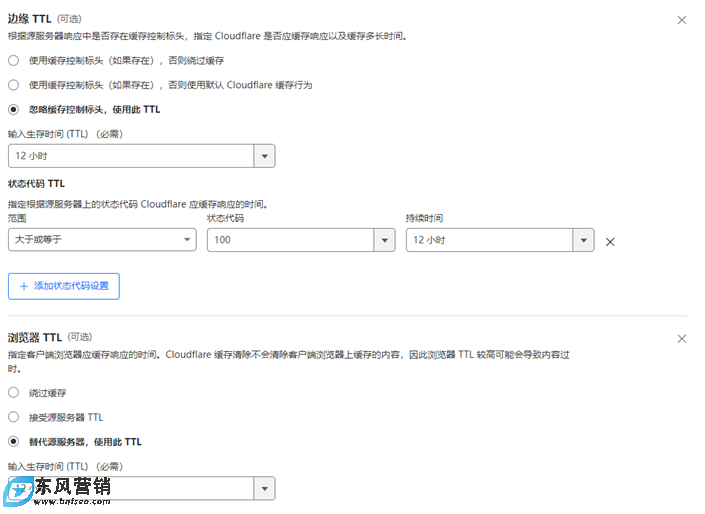Click the 边缘 TTL section heading
Screen dimensions: 705x514
point(30,19)
